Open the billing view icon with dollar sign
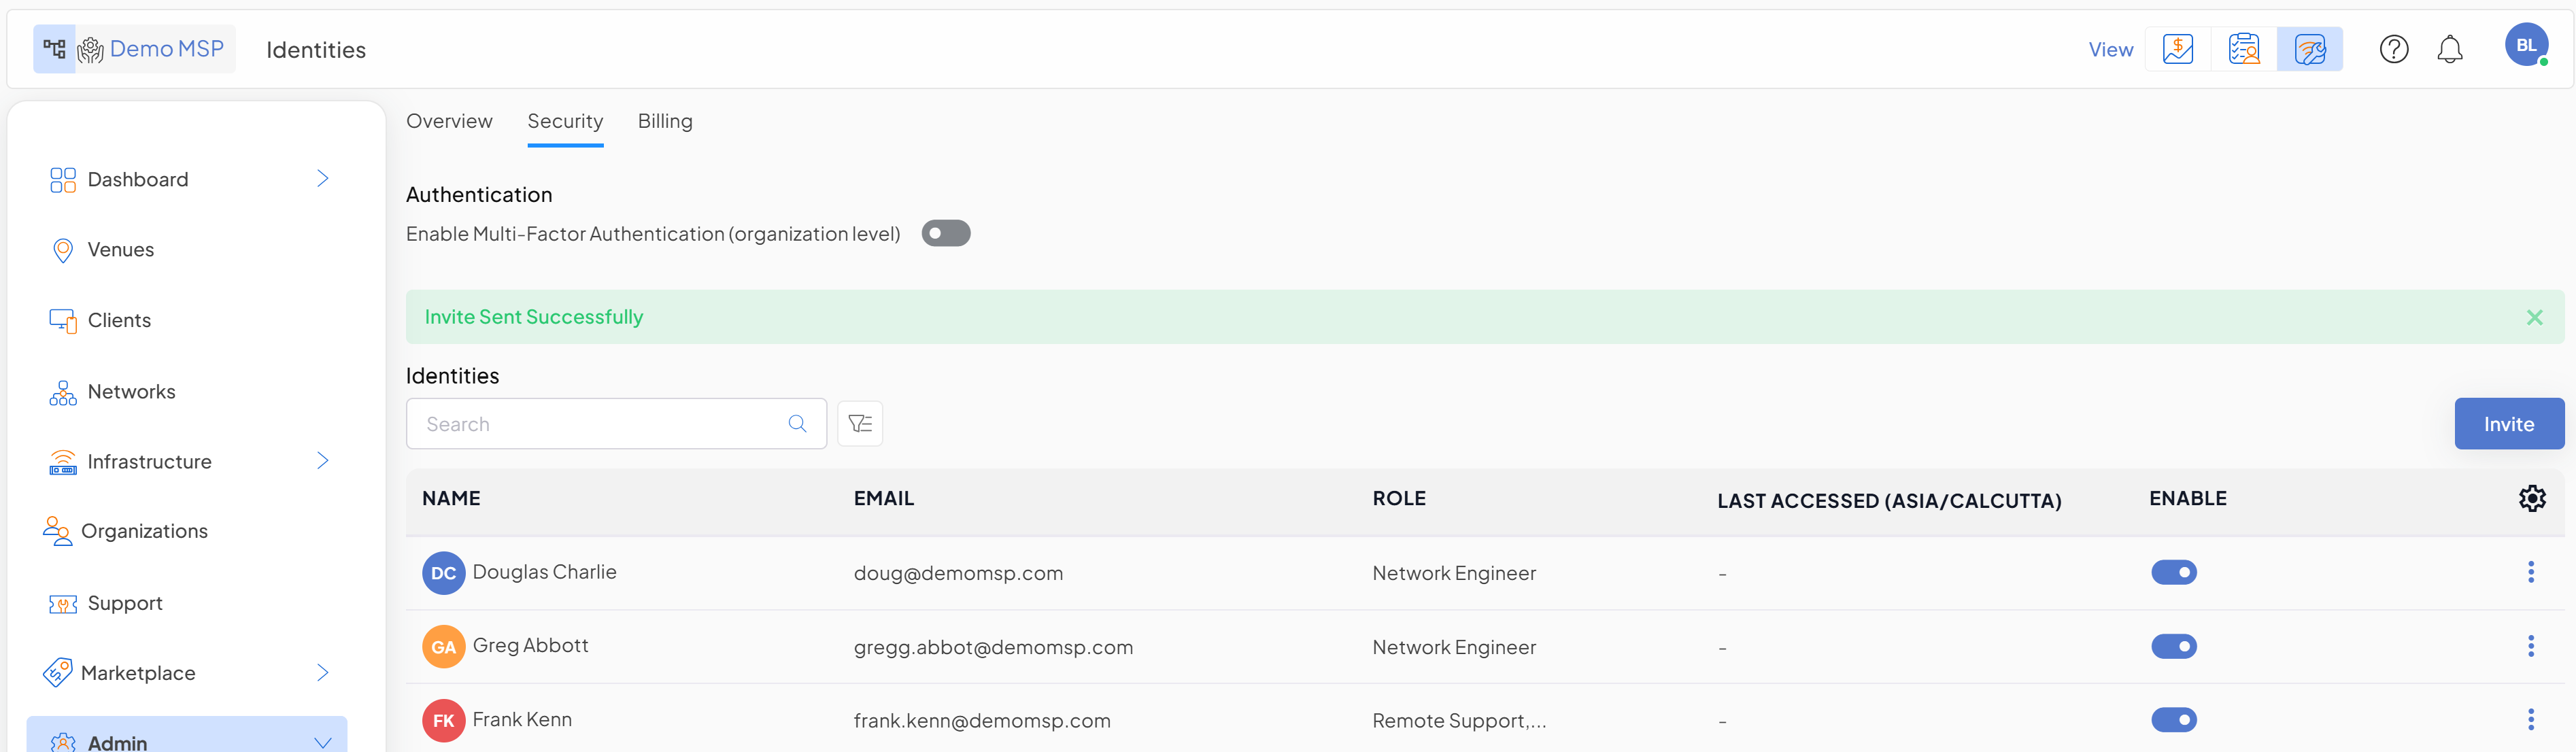 click(2177, 49)
